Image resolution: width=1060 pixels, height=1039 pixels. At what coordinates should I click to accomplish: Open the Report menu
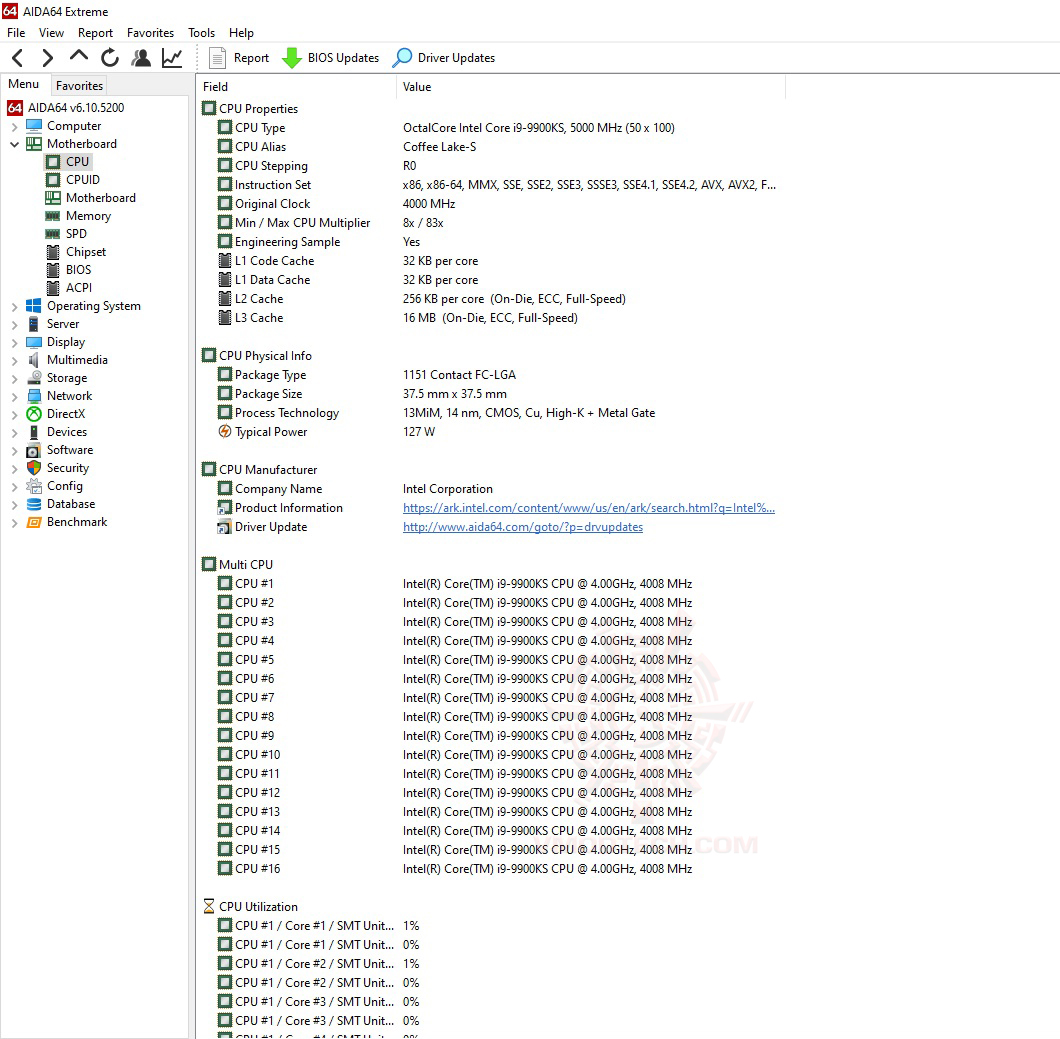tap(95, 32)
